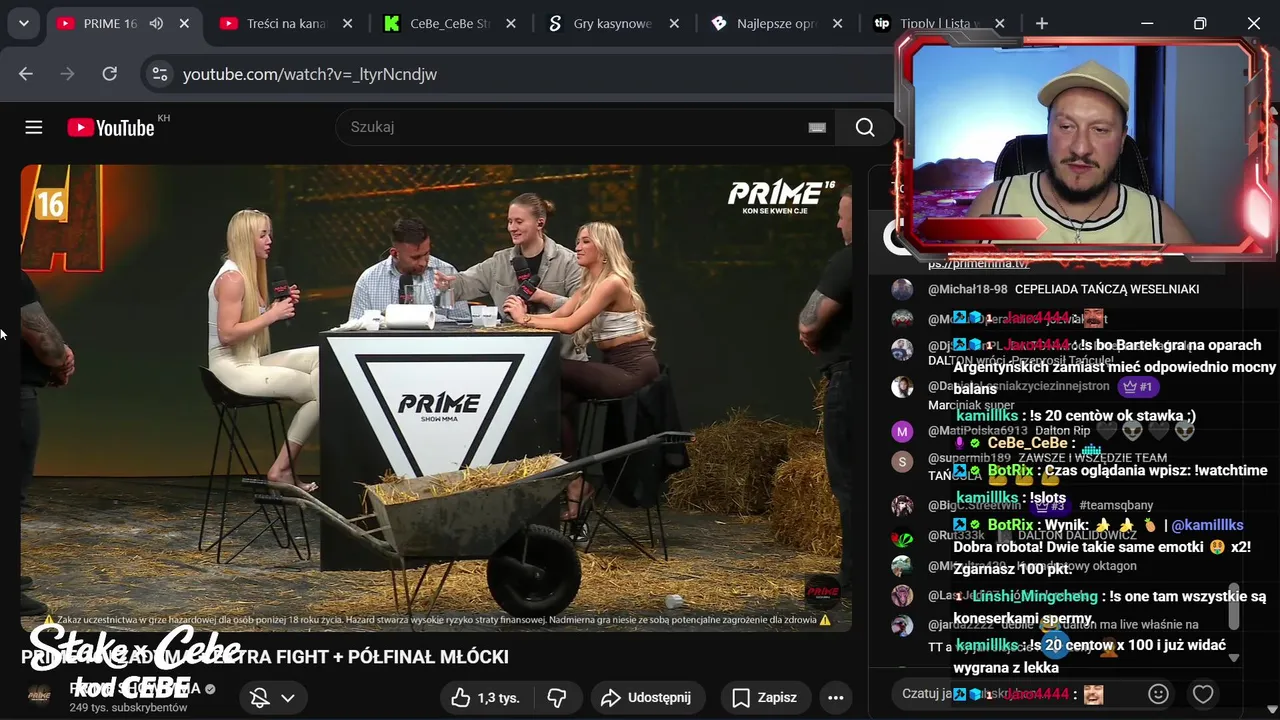Open supermib189 chat avatar
Screen dimensions: 1280x720
[903, 461]
